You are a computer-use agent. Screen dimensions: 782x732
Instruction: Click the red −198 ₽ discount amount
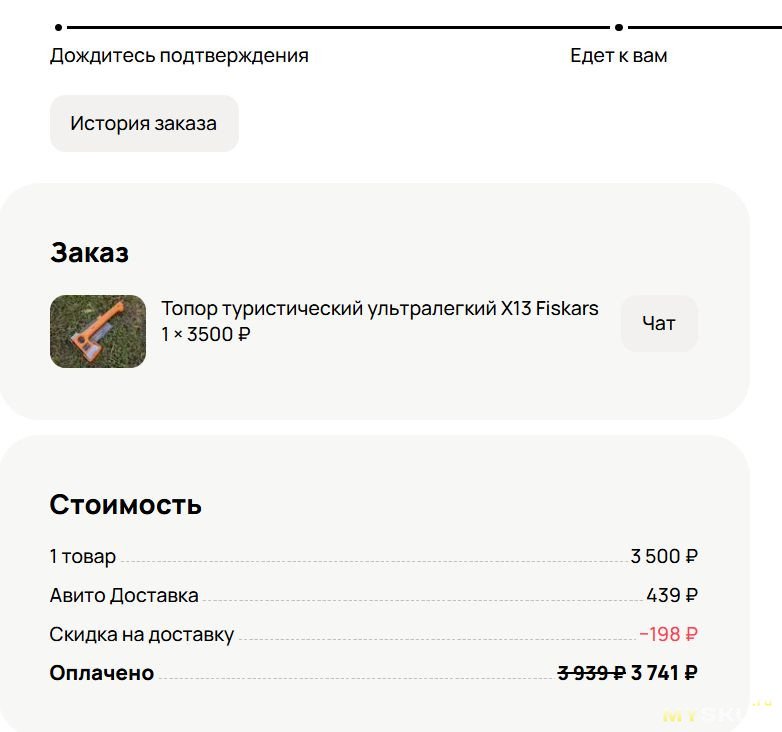click(668, 634)
